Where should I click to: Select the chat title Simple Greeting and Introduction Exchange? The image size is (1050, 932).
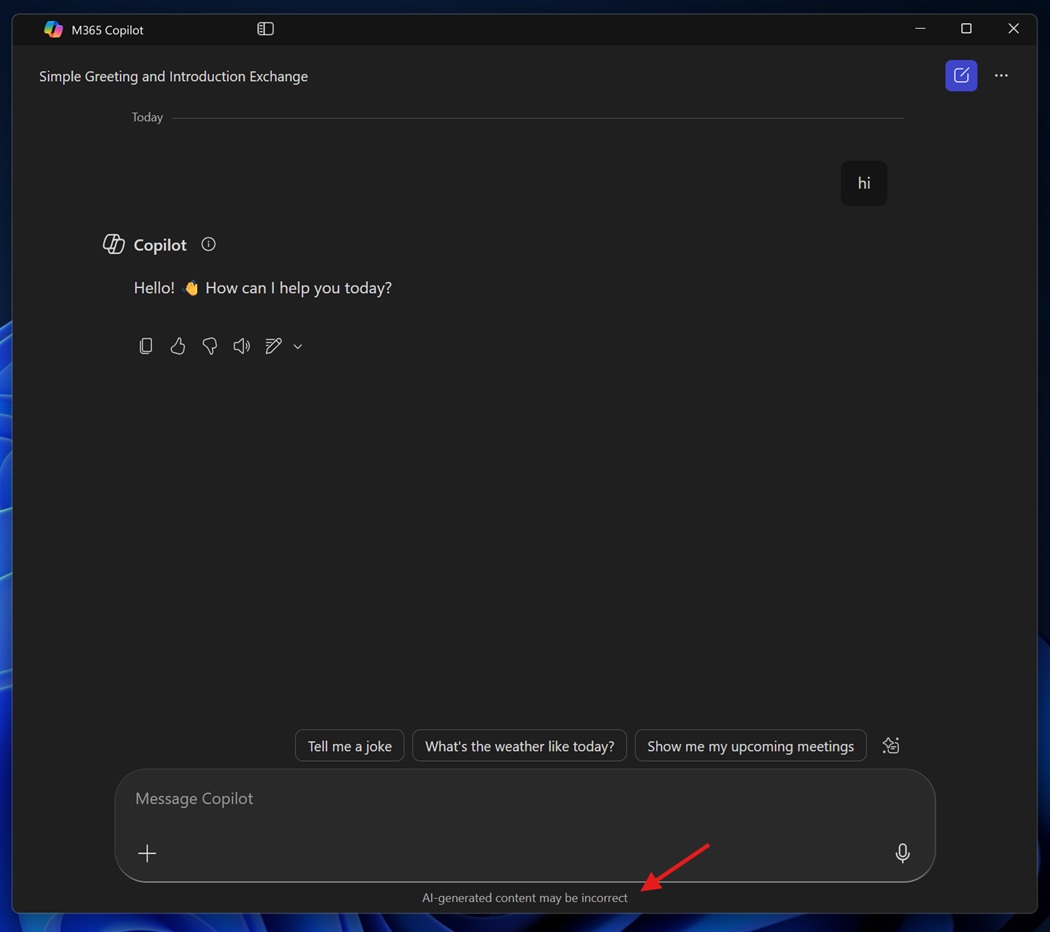pos(173,76)
